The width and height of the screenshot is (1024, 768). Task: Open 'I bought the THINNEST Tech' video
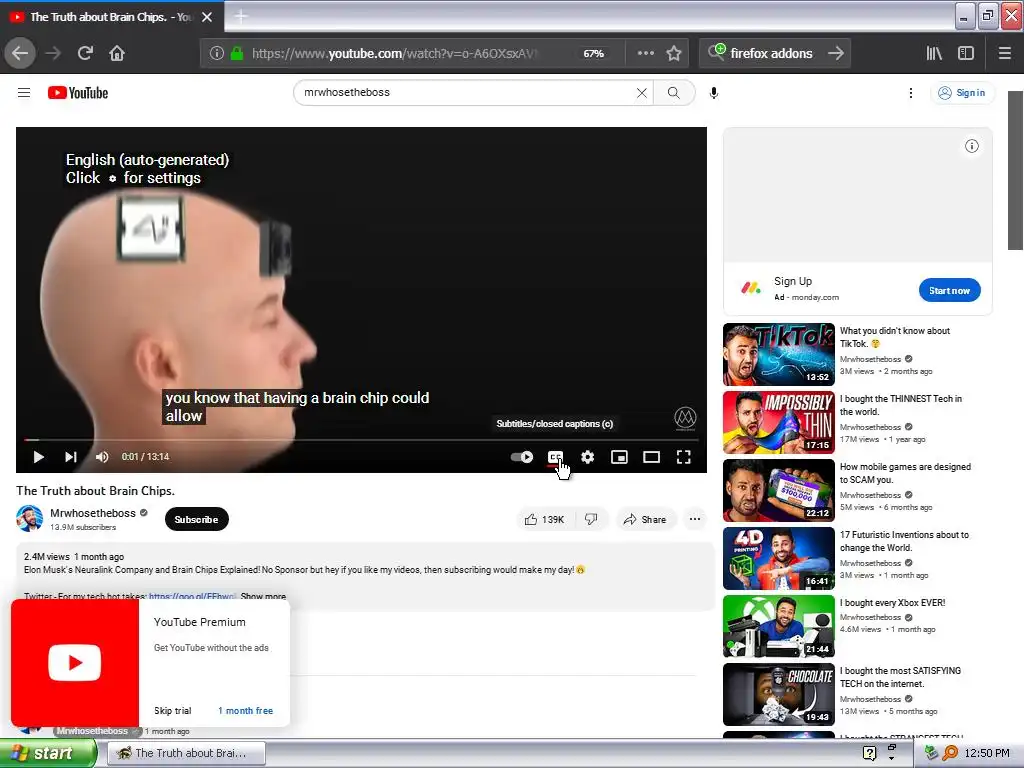(x=901, y=405)
